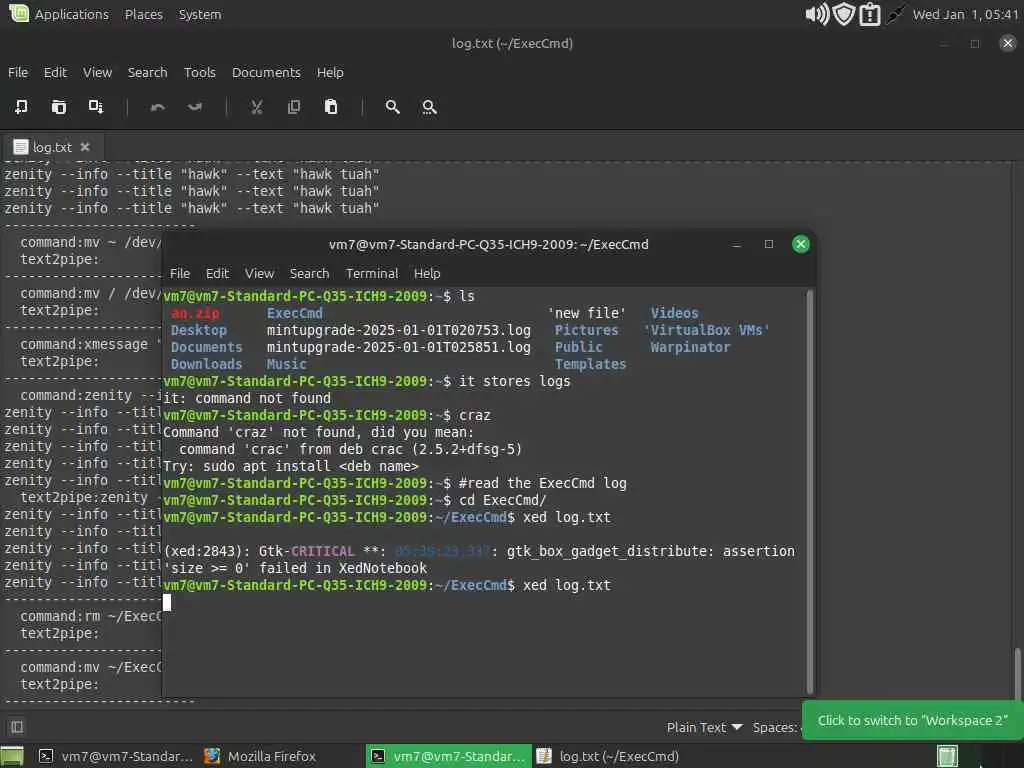The width and height of the screenshot is (1024, 768).
Task: Click the Save document toolbar icon
Action: point(96,106)
